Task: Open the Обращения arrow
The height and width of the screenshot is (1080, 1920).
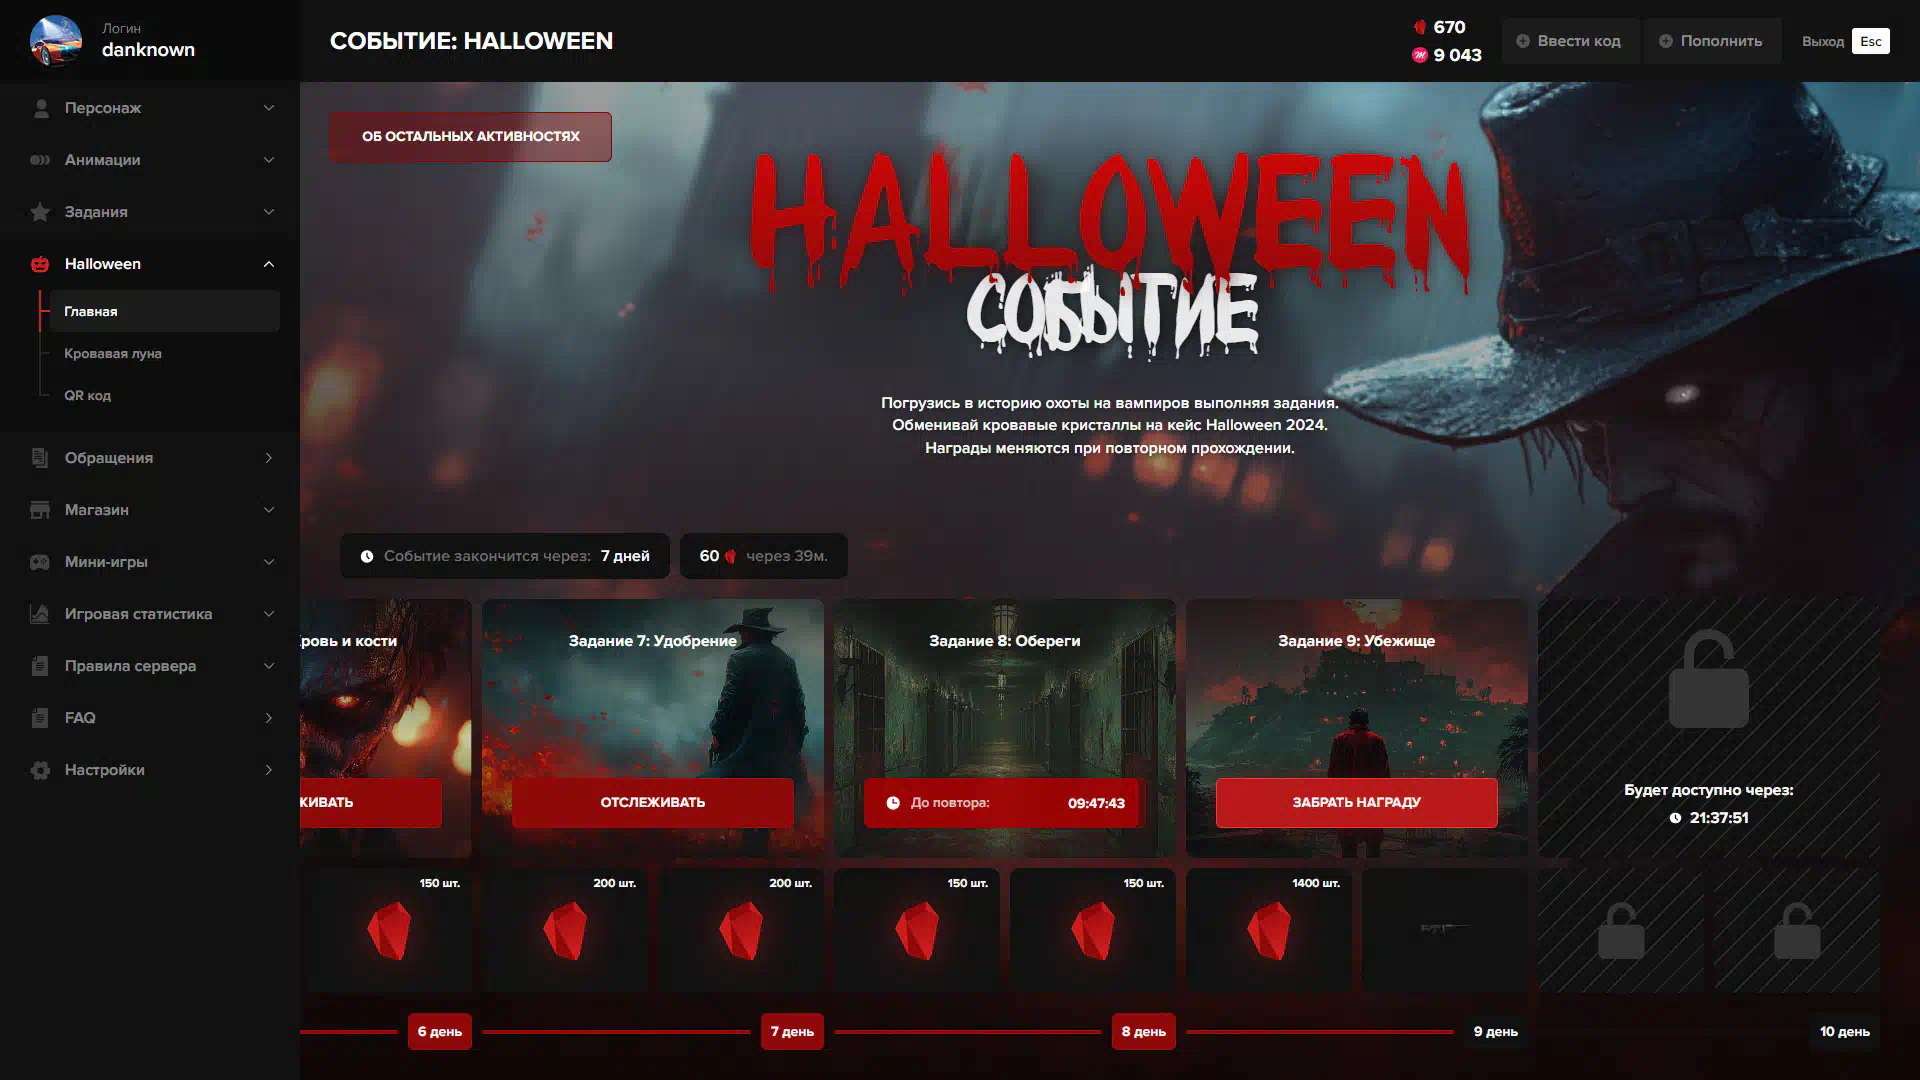Action: click(268, 458)
